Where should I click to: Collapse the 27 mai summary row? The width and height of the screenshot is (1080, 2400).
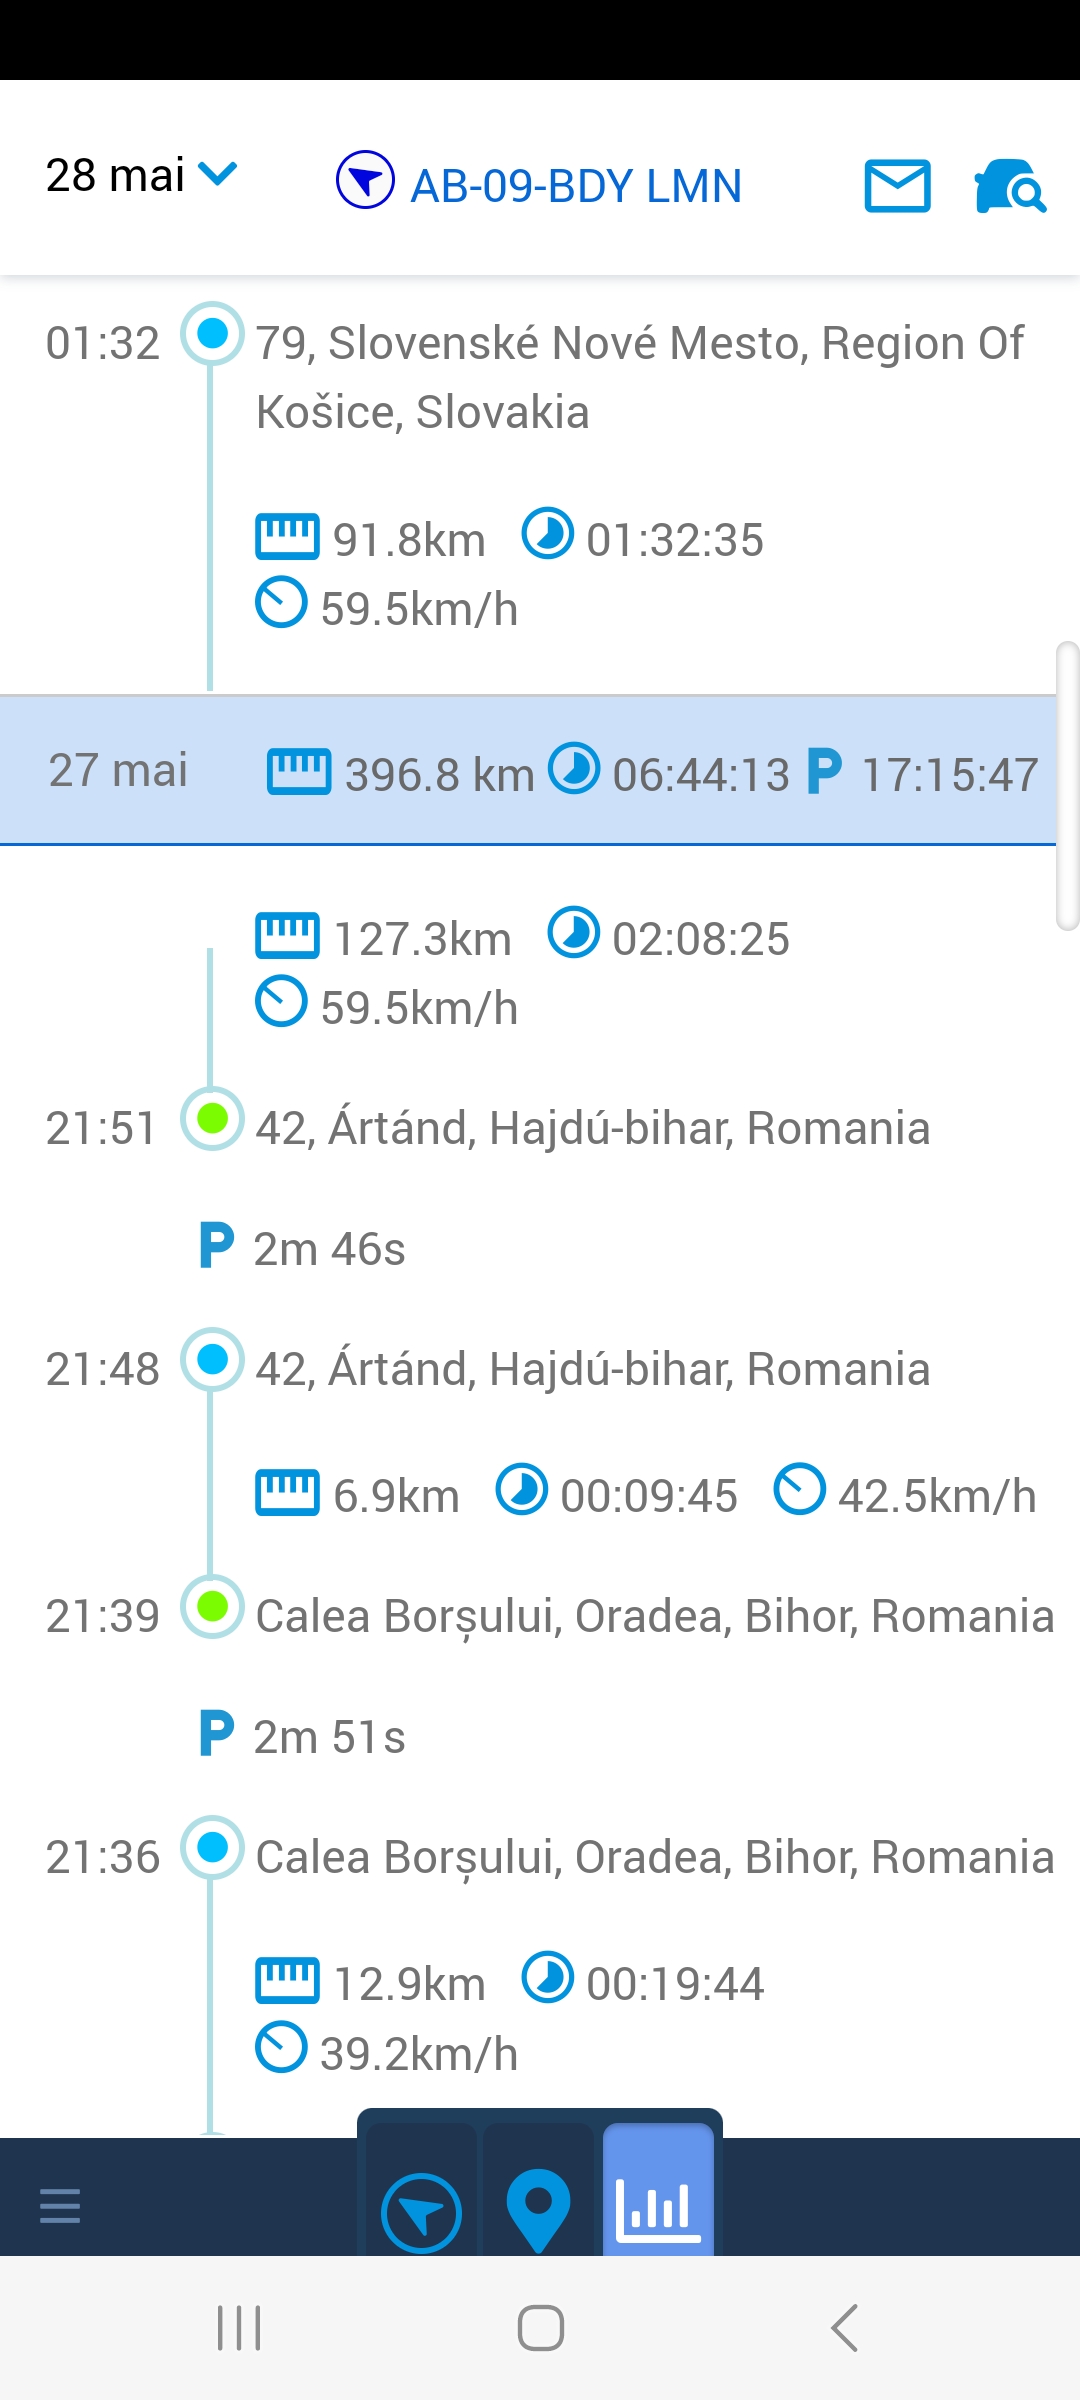click(528, 771)
